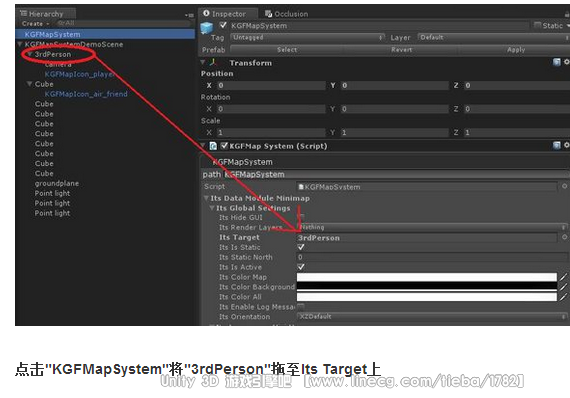Screen dimensions: 570x398
Task: Switch to the Inspector tab
Action: [228, 14]
